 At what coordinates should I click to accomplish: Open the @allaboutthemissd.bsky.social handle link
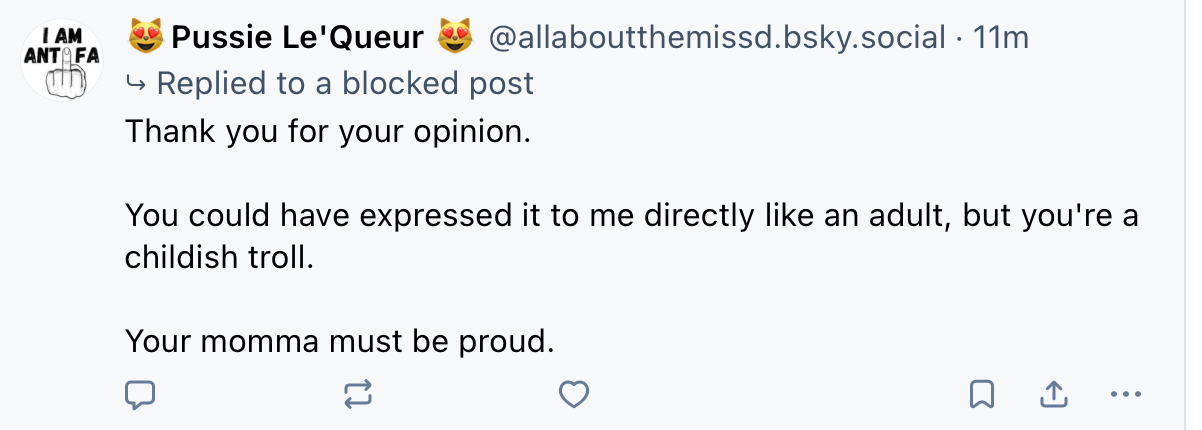716,39
